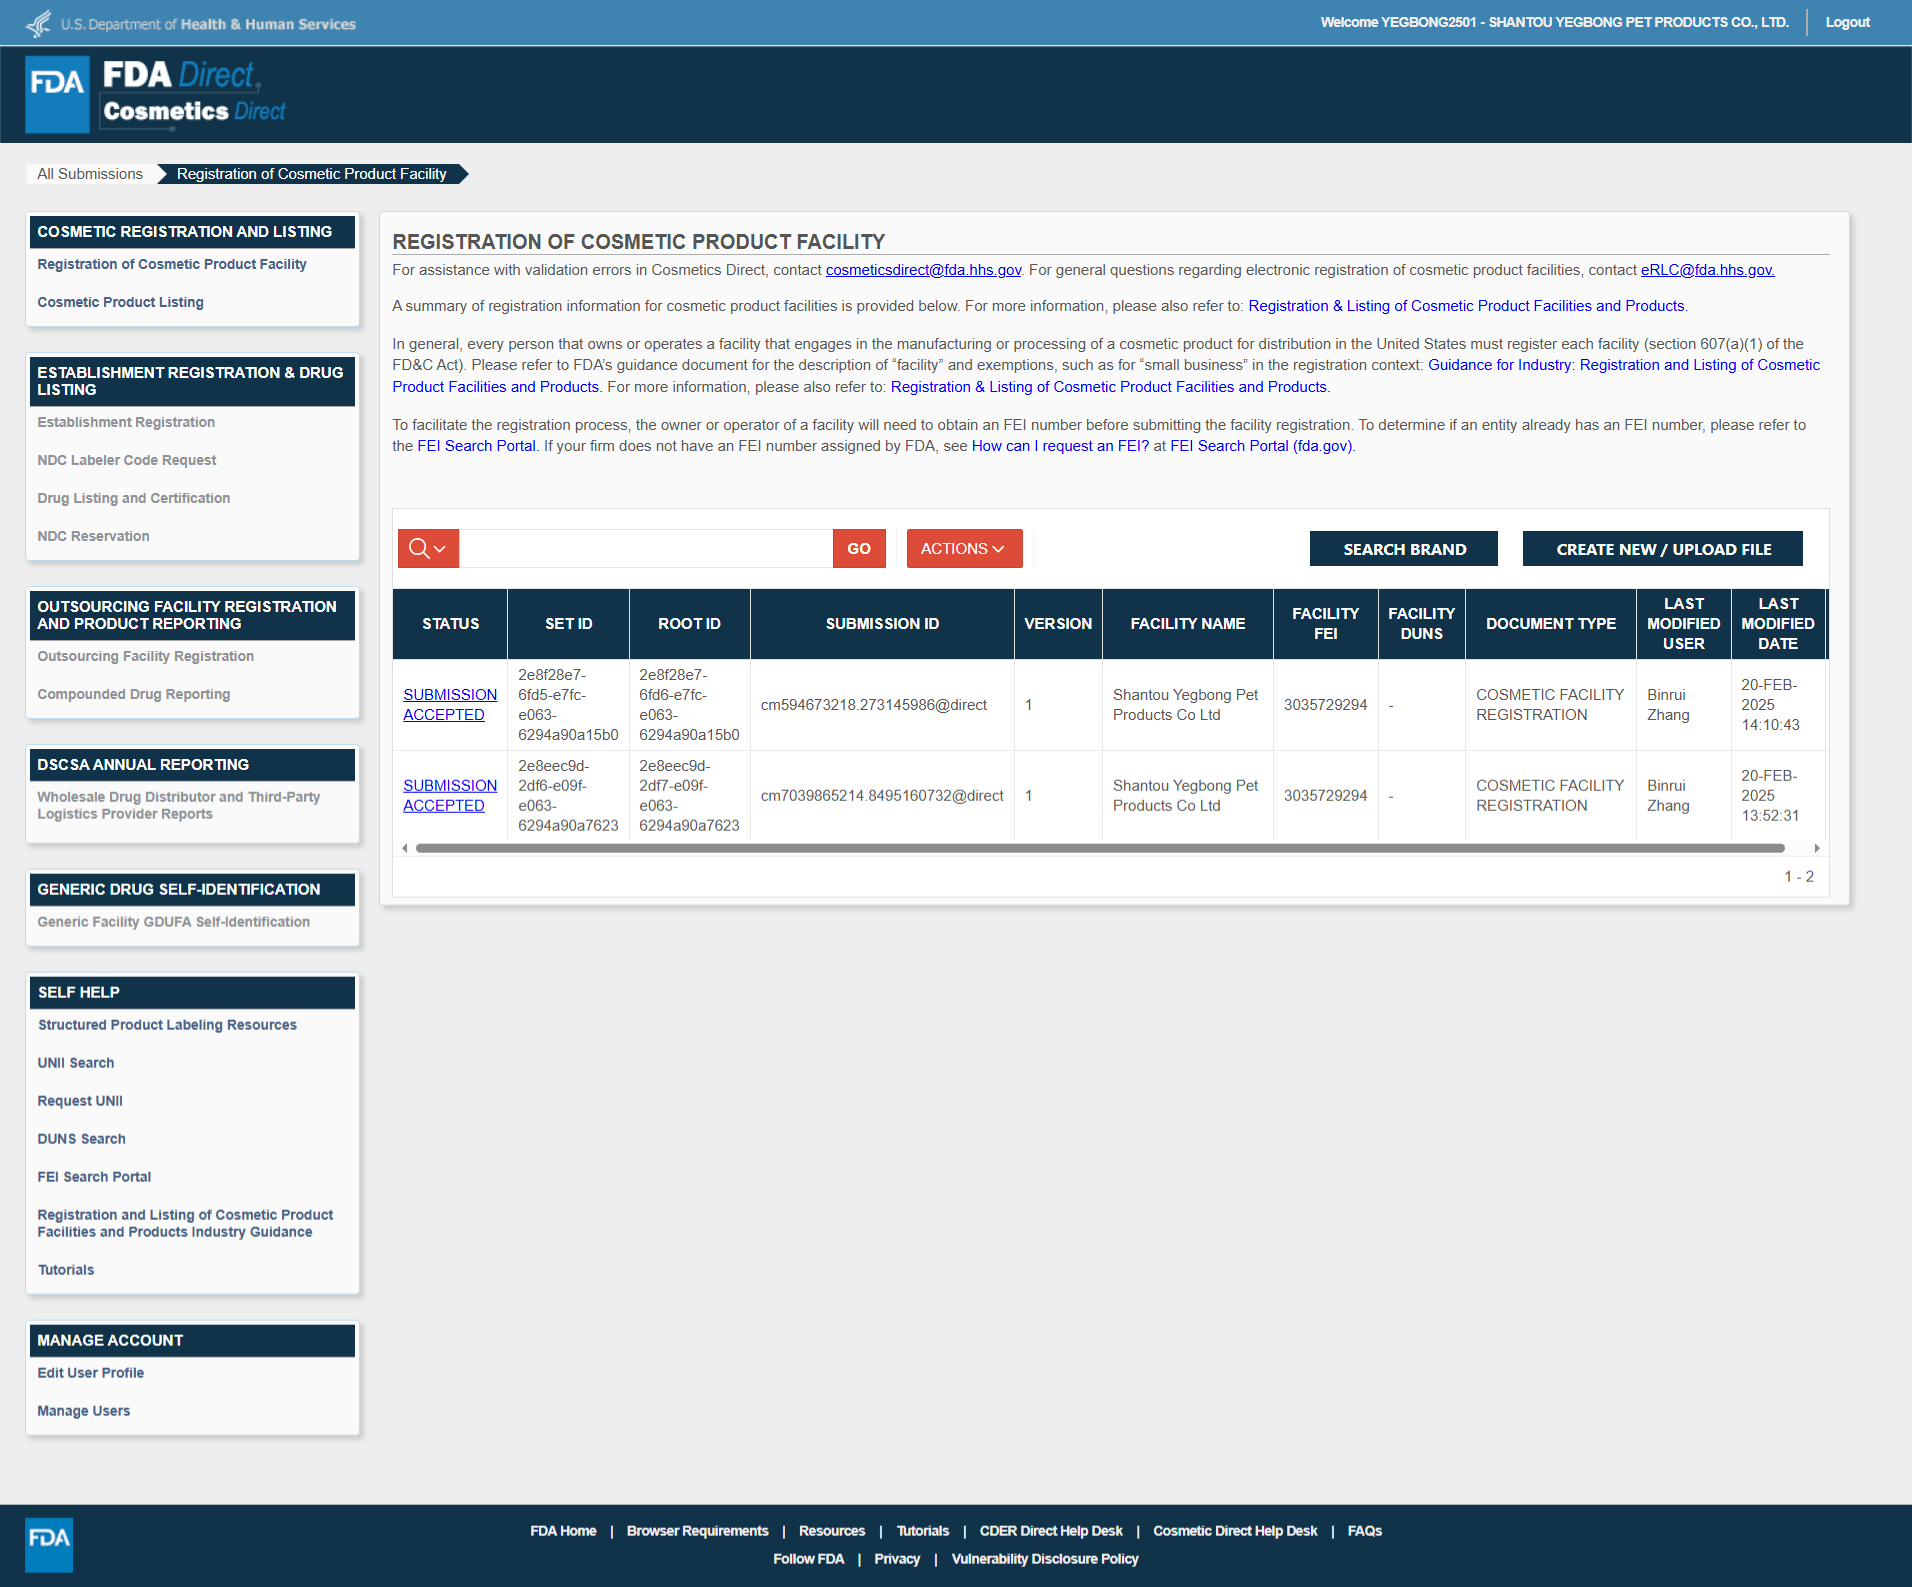The height and width of the screenshot is (1587, 1912).
Task: Open FAQs footer link
Action: pyautogui.click(x=1365, y=1531)
